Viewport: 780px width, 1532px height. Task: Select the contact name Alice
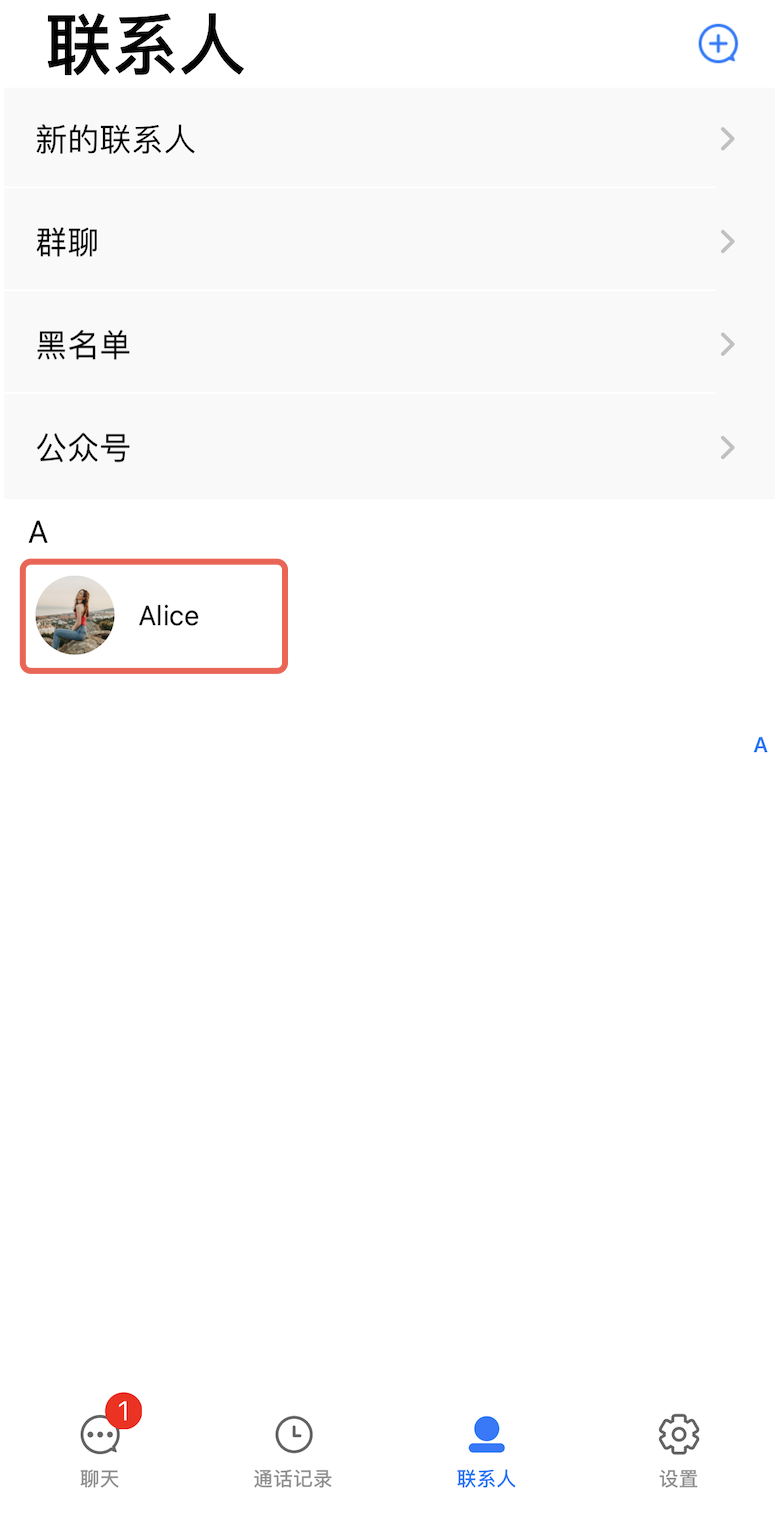point(169,616)
